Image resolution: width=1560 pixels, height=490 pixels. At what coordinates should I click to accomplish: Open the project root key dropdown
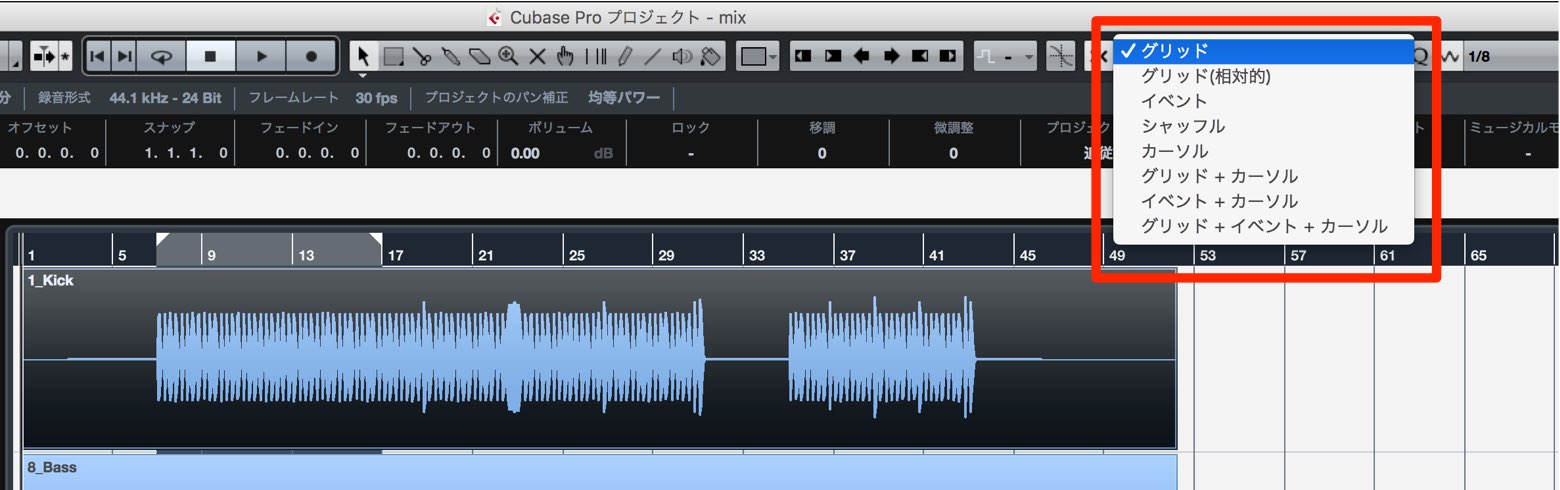coord(1007,57)
